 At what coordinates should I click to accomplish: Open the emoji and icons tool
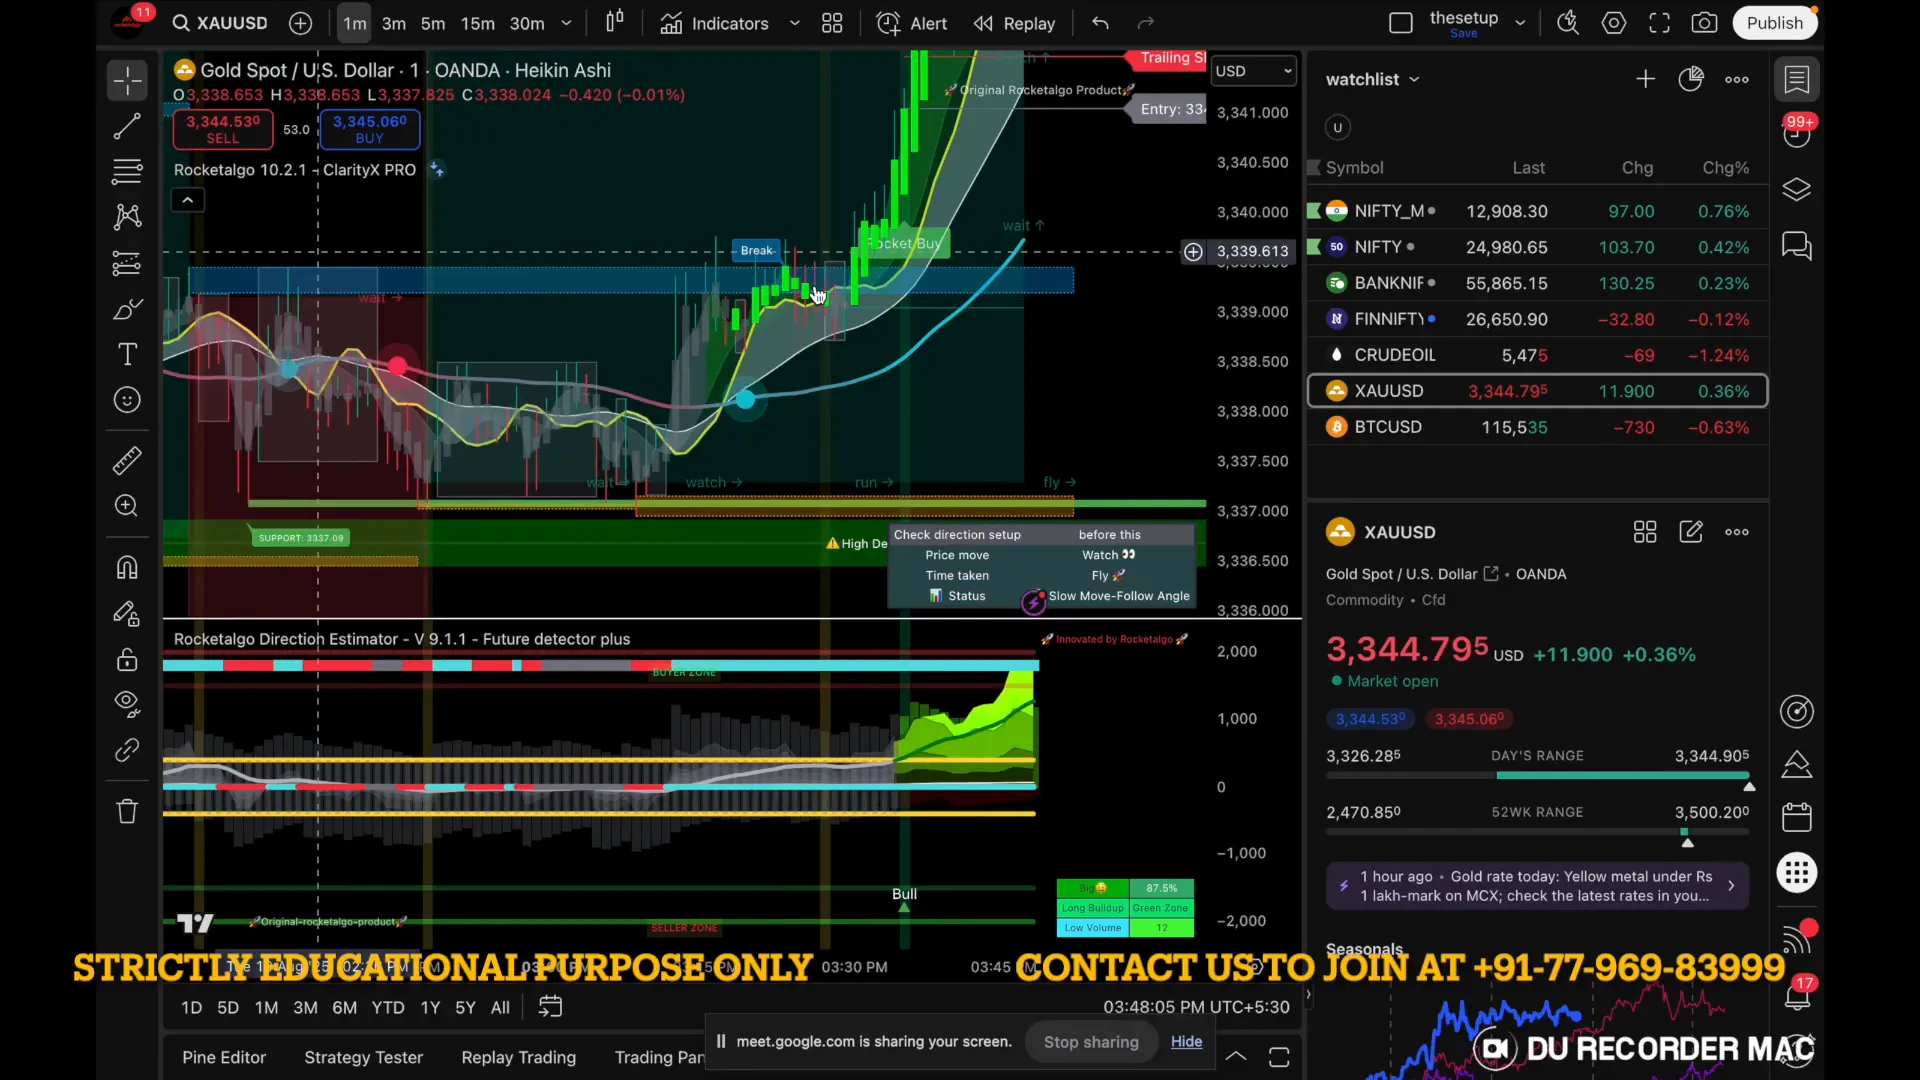[x=127, y=400]
